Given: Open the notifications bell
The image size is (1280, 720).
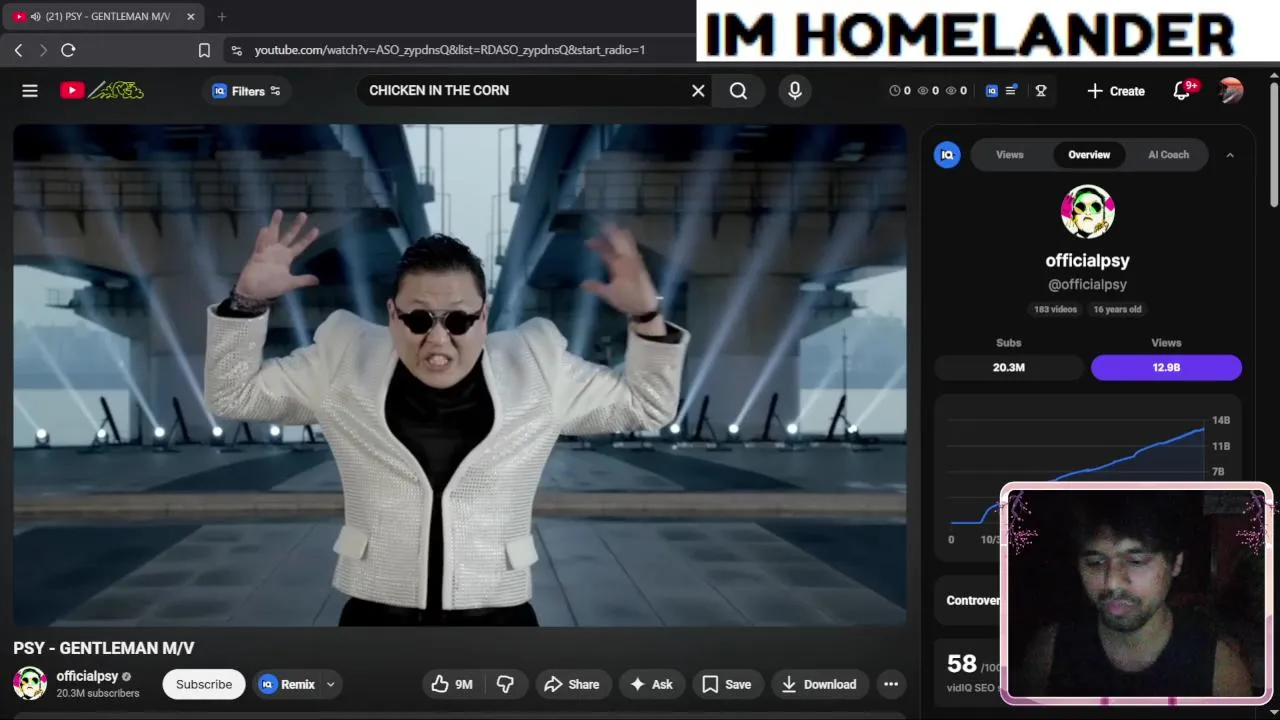Looking at the screenshot, I should 1182,91.
